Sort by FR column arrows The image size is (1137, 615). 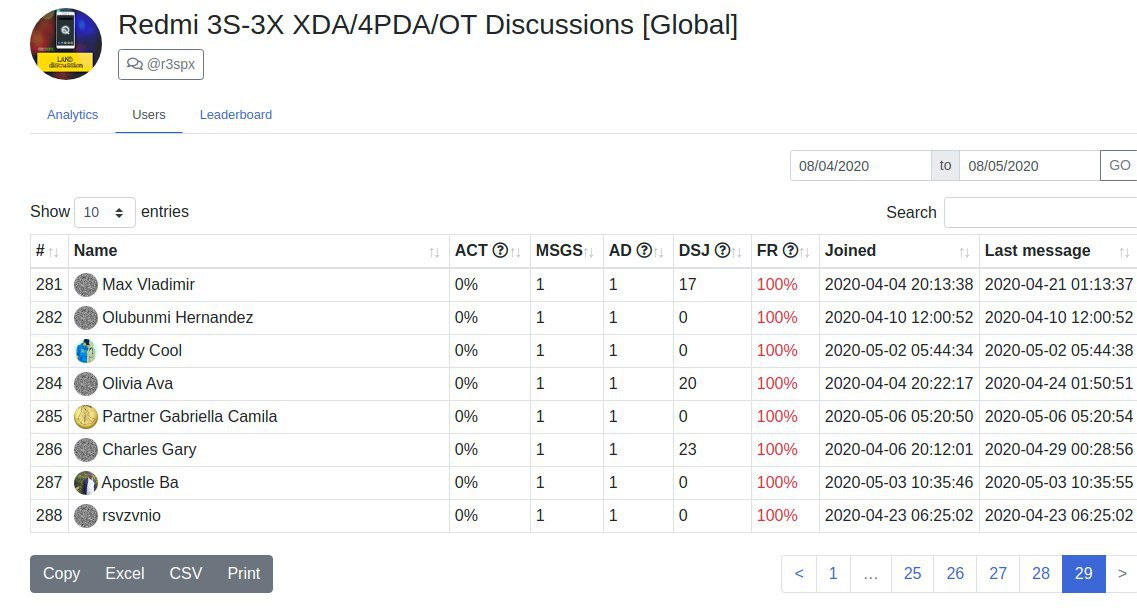805,252
